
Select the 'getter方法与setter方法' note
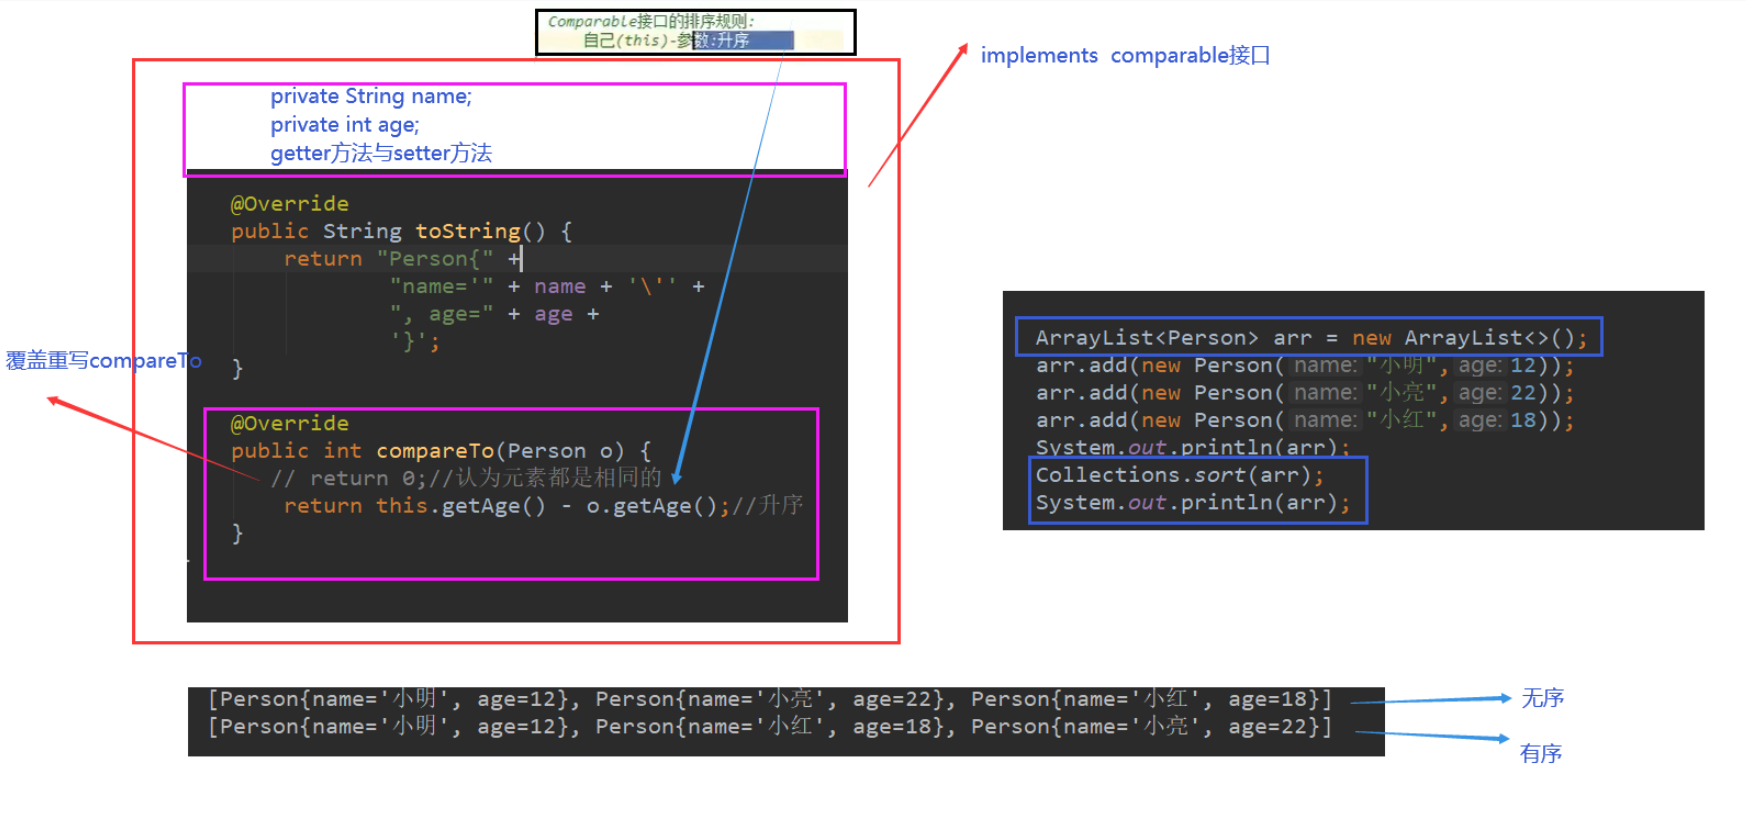[x=381, y=153]
